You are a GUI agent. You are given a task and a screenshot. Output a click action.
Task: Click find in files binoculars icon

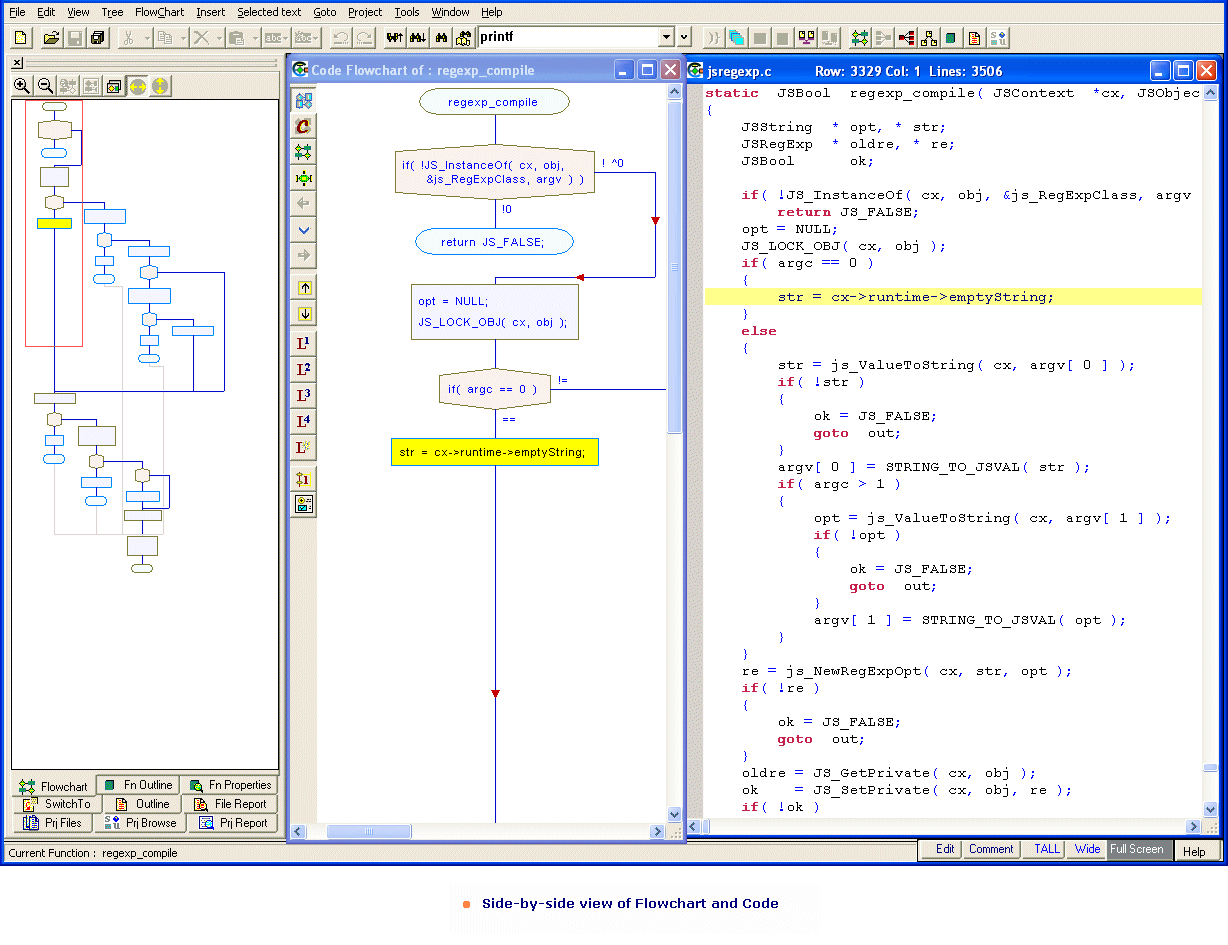pyautogui.click(x=464, y=38)
